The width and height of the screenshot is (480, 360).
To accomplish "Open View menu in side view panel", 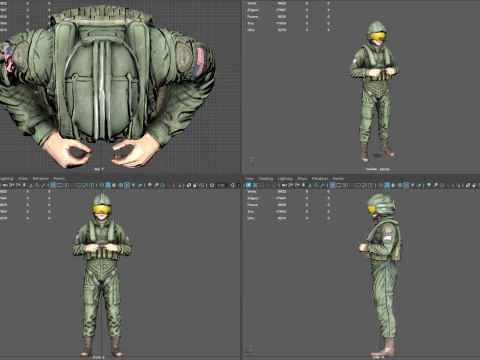I will pos(249,178).
